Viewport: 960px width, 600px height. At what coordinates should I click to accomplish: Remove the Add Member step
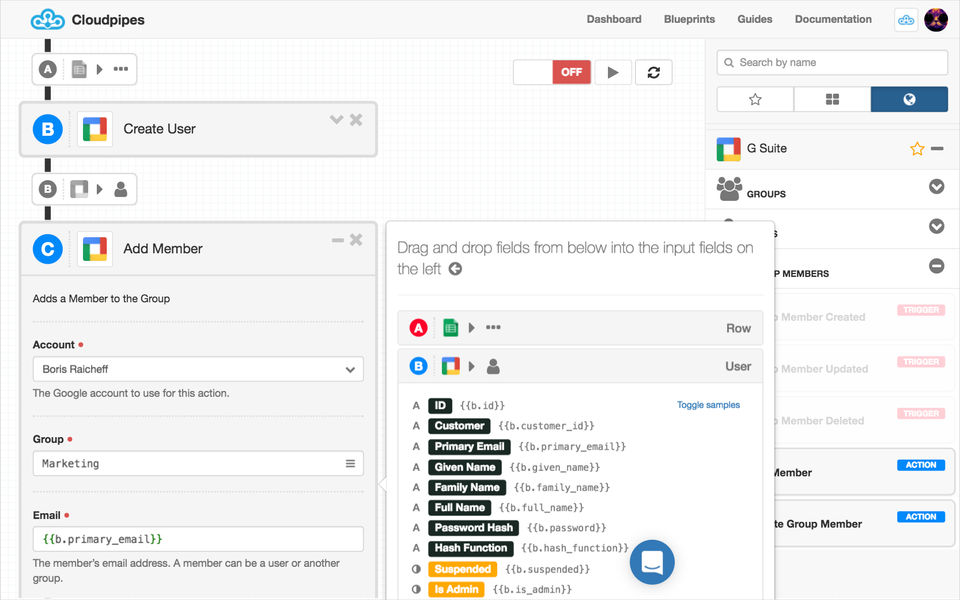tap(356, 240)
